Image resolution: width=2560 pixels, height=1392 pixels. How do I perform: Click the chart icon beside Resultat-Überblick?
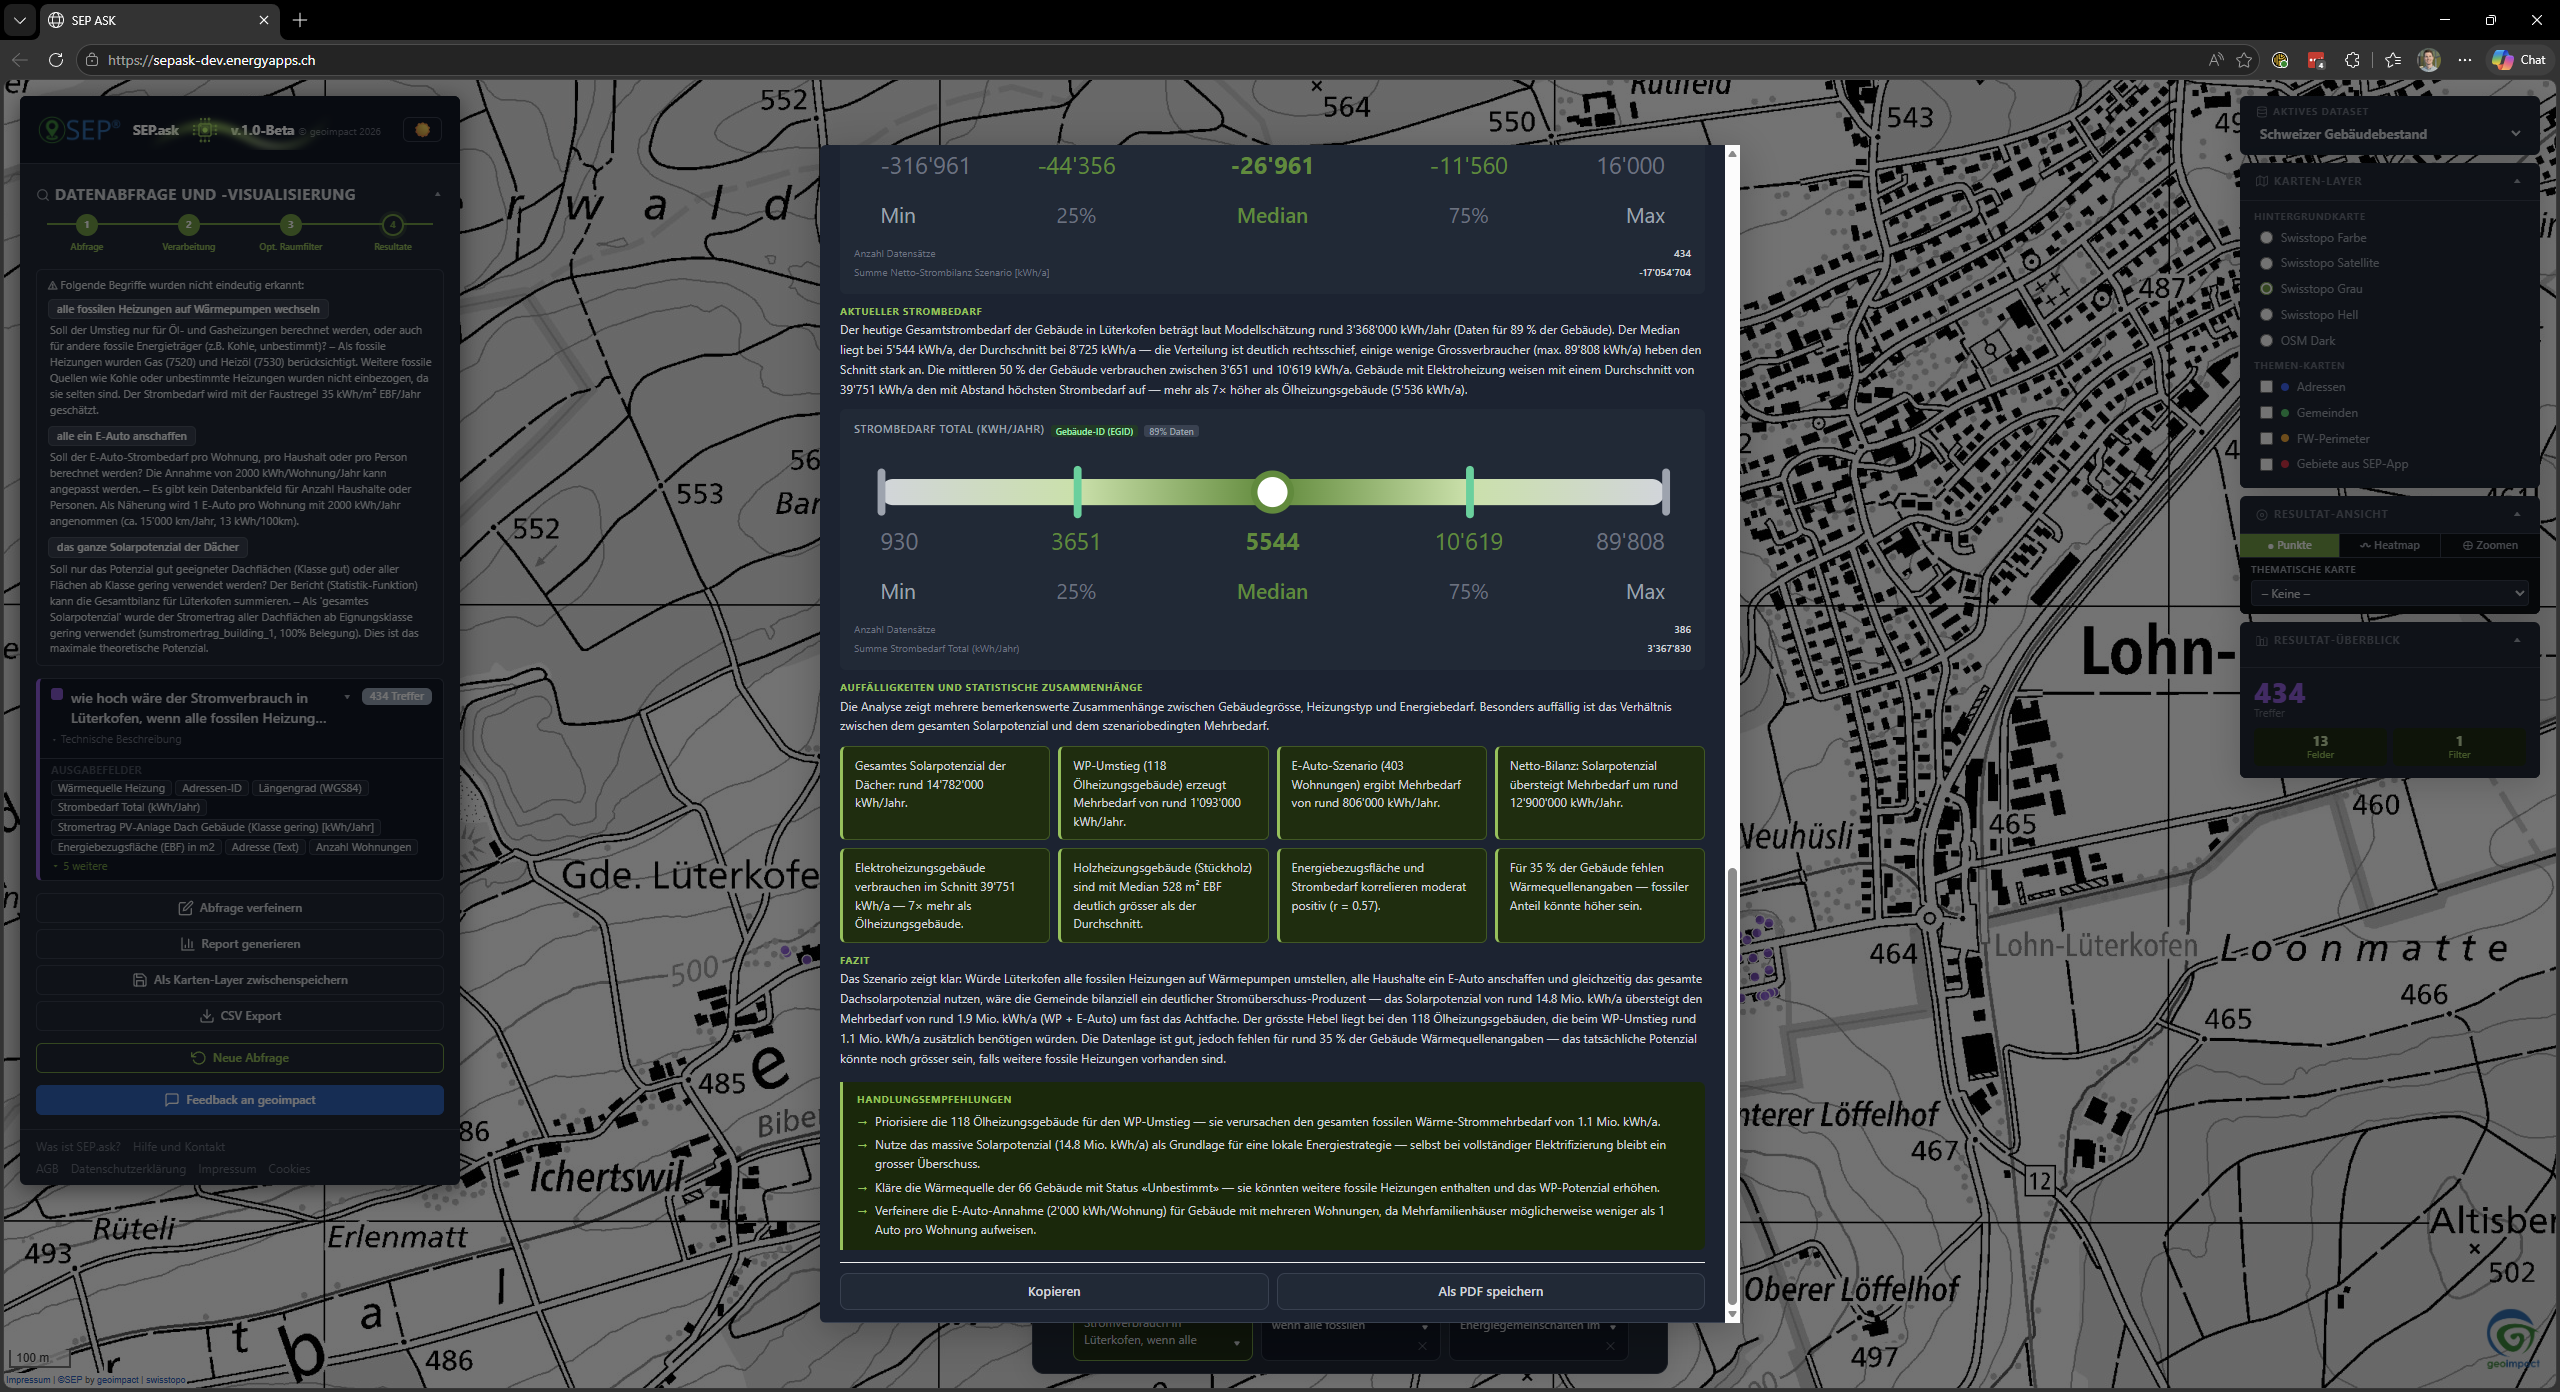click(x=2262, y=640)
